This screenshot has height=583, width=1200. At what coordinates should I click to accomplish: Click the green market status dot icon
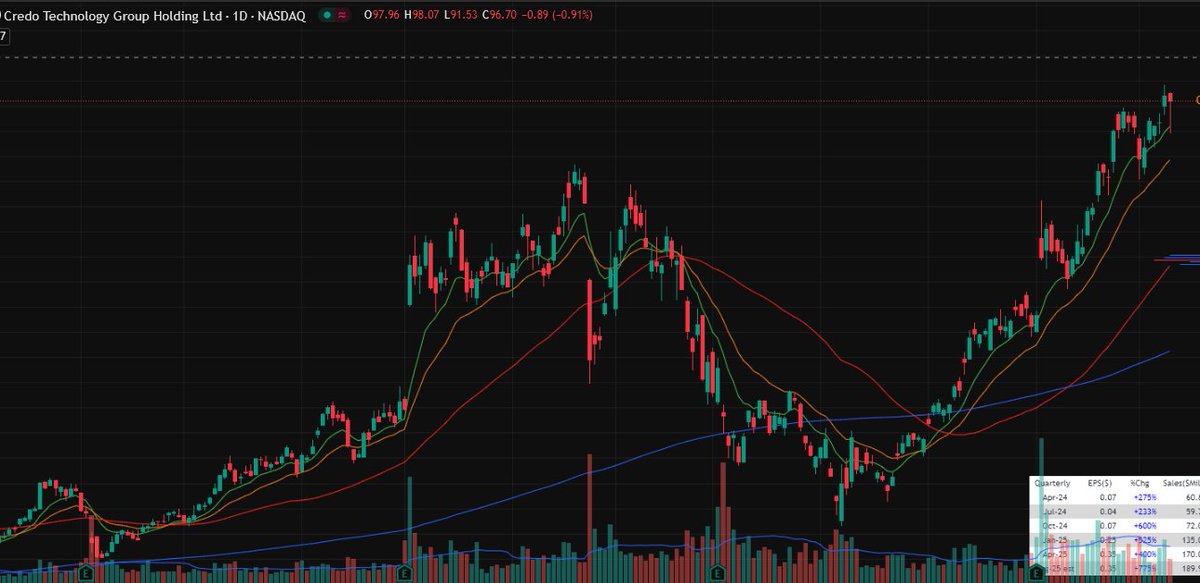pyautogui.click(x=325, y=15)
